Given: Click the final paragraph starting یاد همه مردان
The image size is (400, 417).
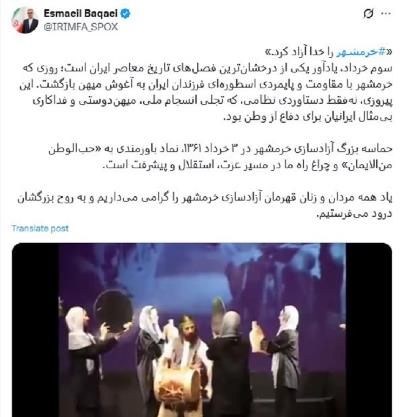Looking at the screenshot, I should tap(205, 206).
